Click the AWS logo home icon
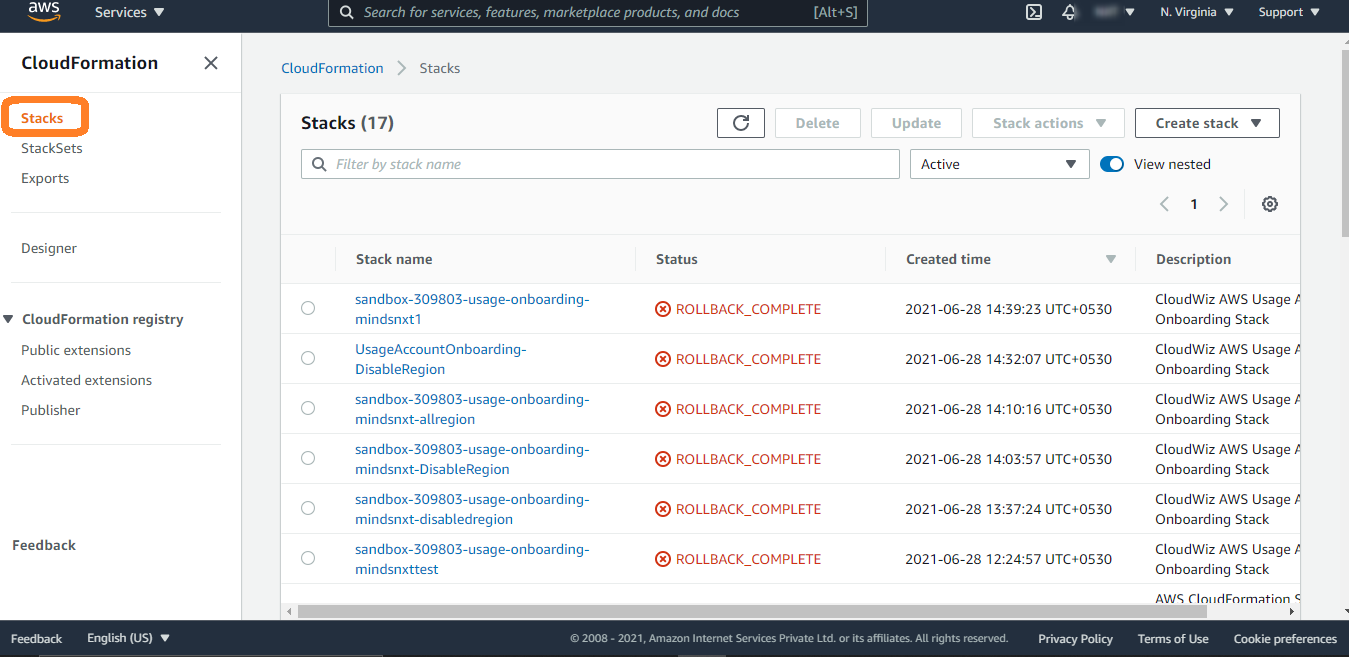 point(45,12)
